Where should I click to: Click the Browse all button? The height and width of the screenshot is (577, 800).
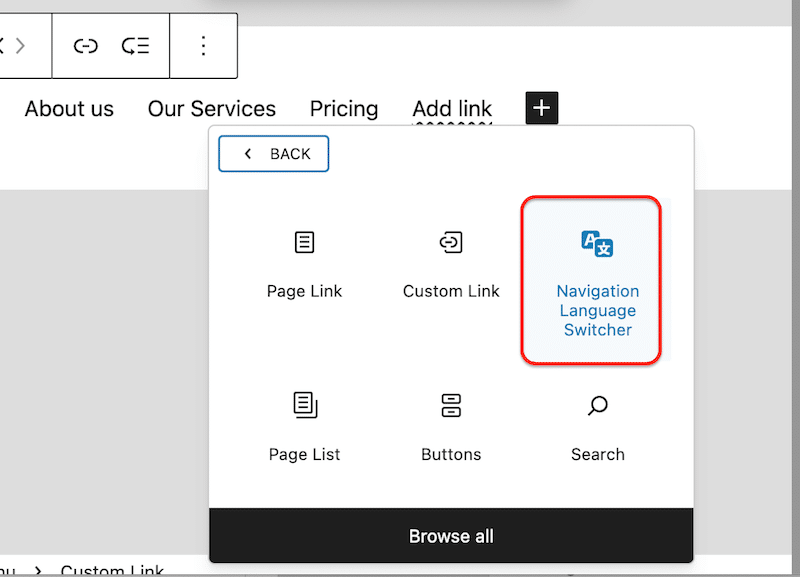(x=451, y=536)
